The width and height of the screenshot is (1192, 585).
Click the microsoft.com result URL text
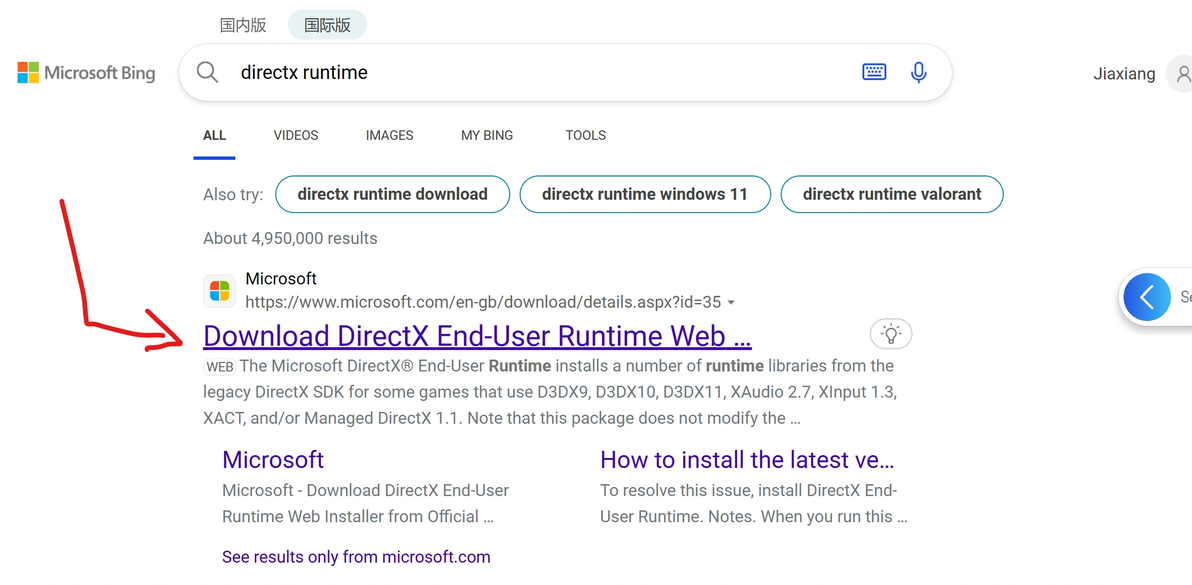pyautogui.click(x=483, y=302)
